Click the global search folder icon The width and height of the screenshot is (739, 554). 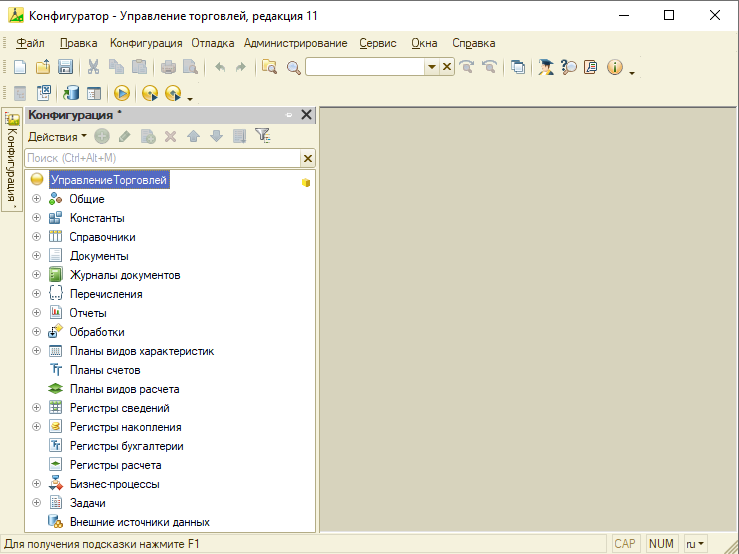click(x=270, y=67)
